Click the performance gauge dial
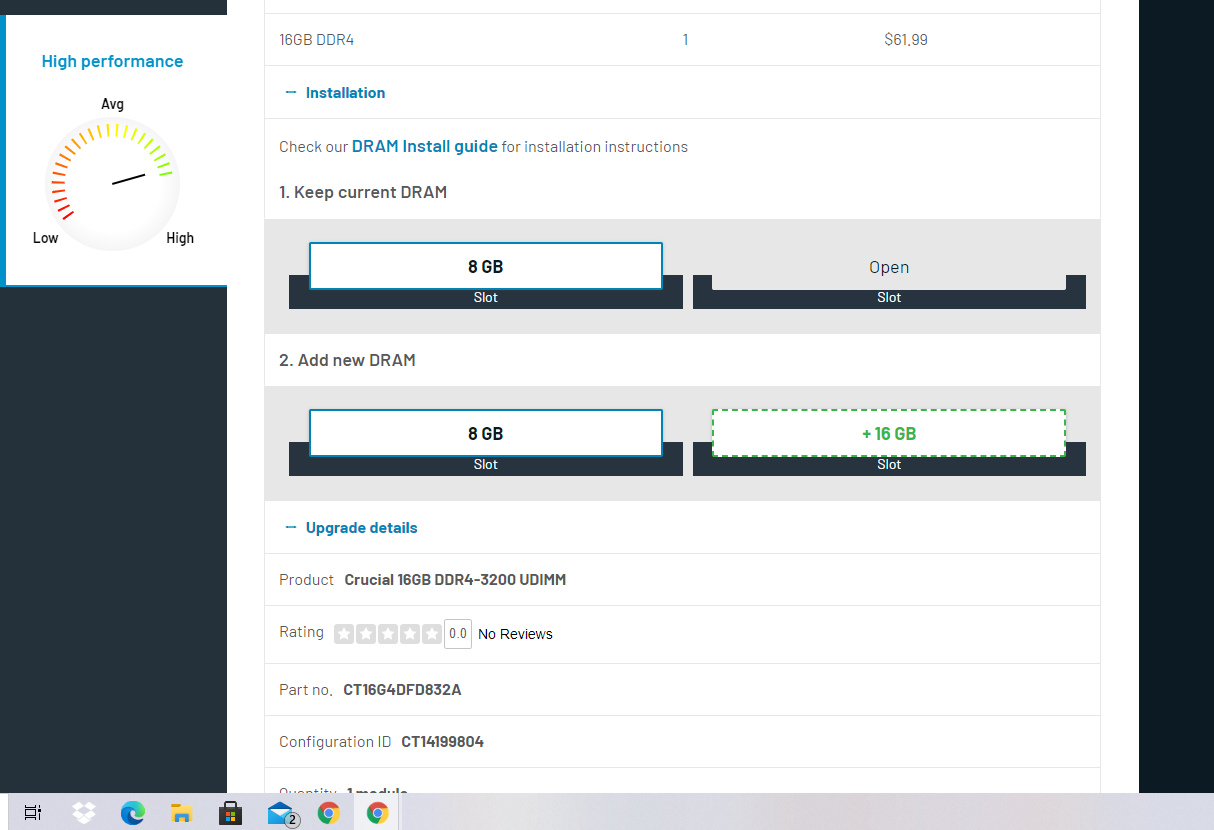 pos(113,184)
